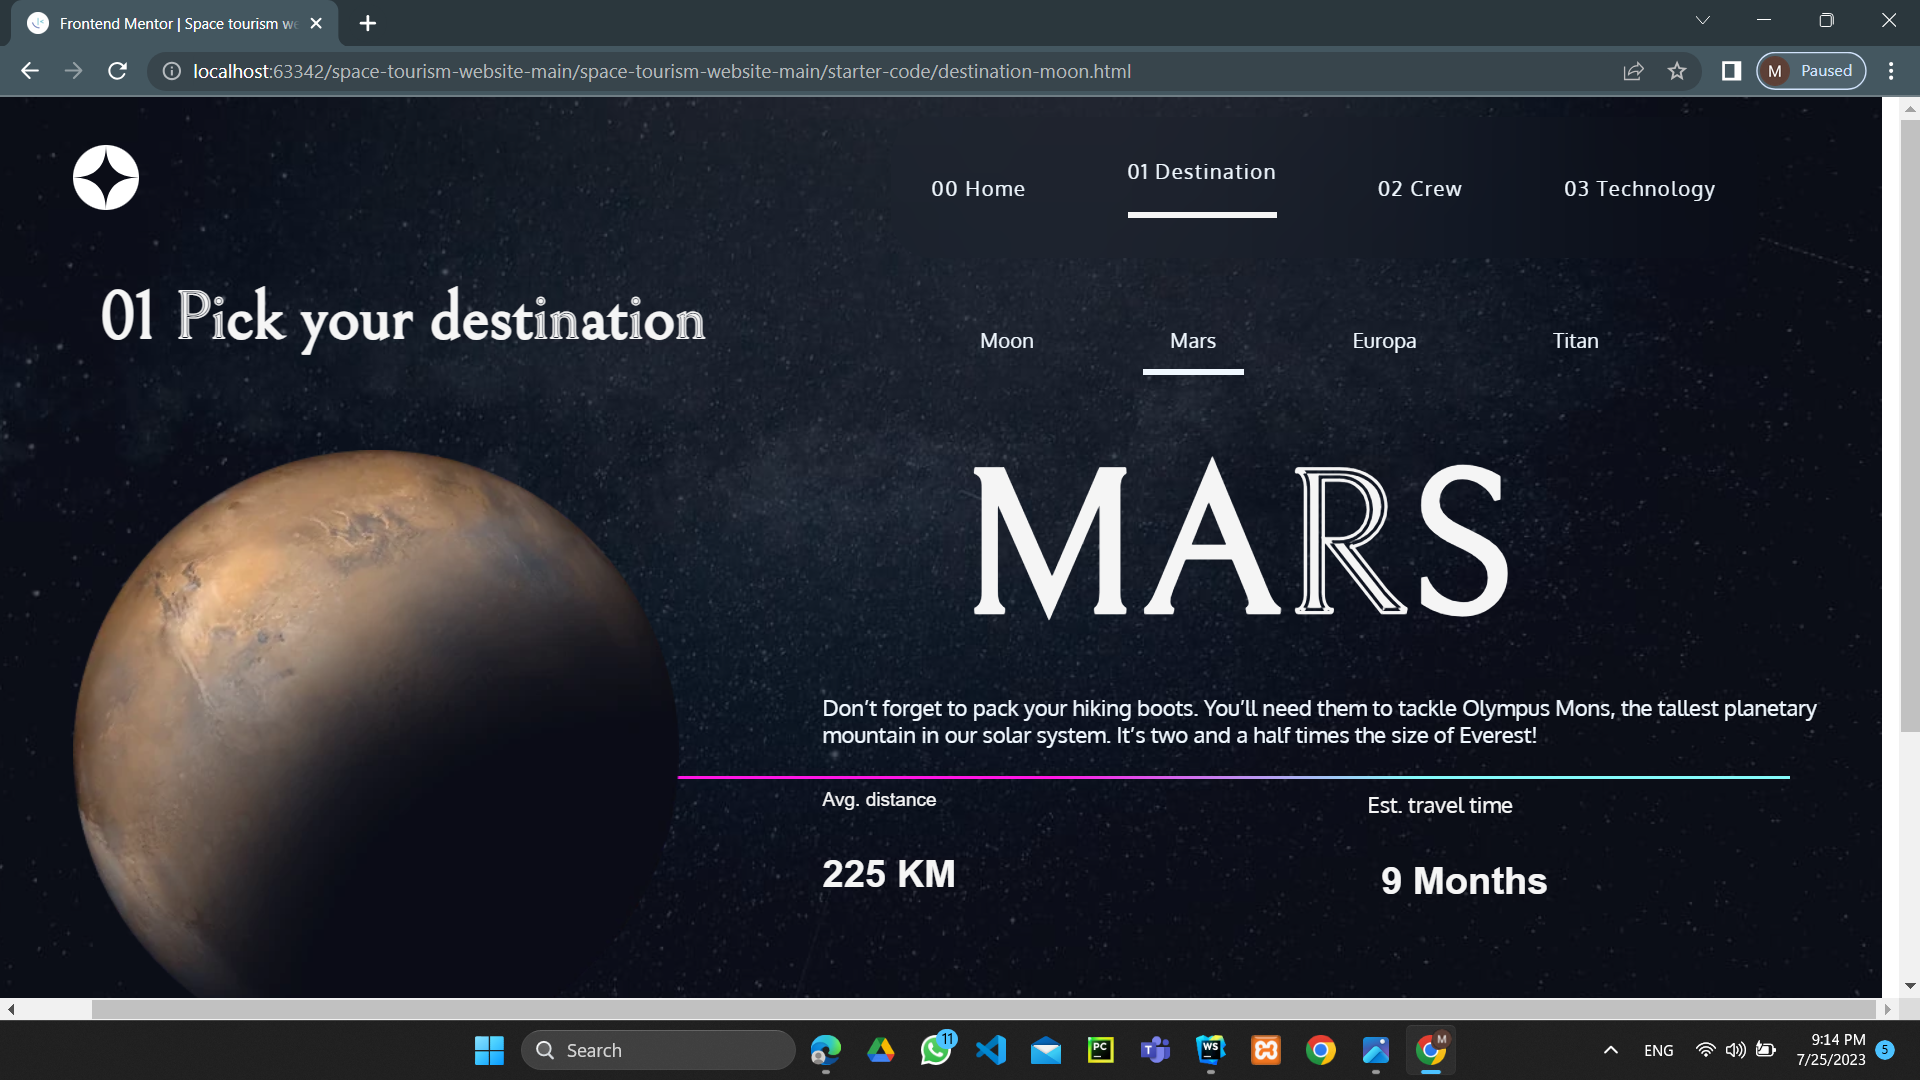Expand hidden icons in the system tray
This screenshot has height=1080, width=1920.
[1611, 1050]
